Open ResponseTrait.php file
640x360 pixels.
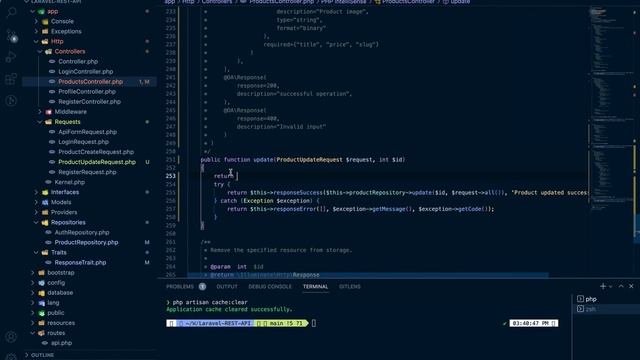80,262
